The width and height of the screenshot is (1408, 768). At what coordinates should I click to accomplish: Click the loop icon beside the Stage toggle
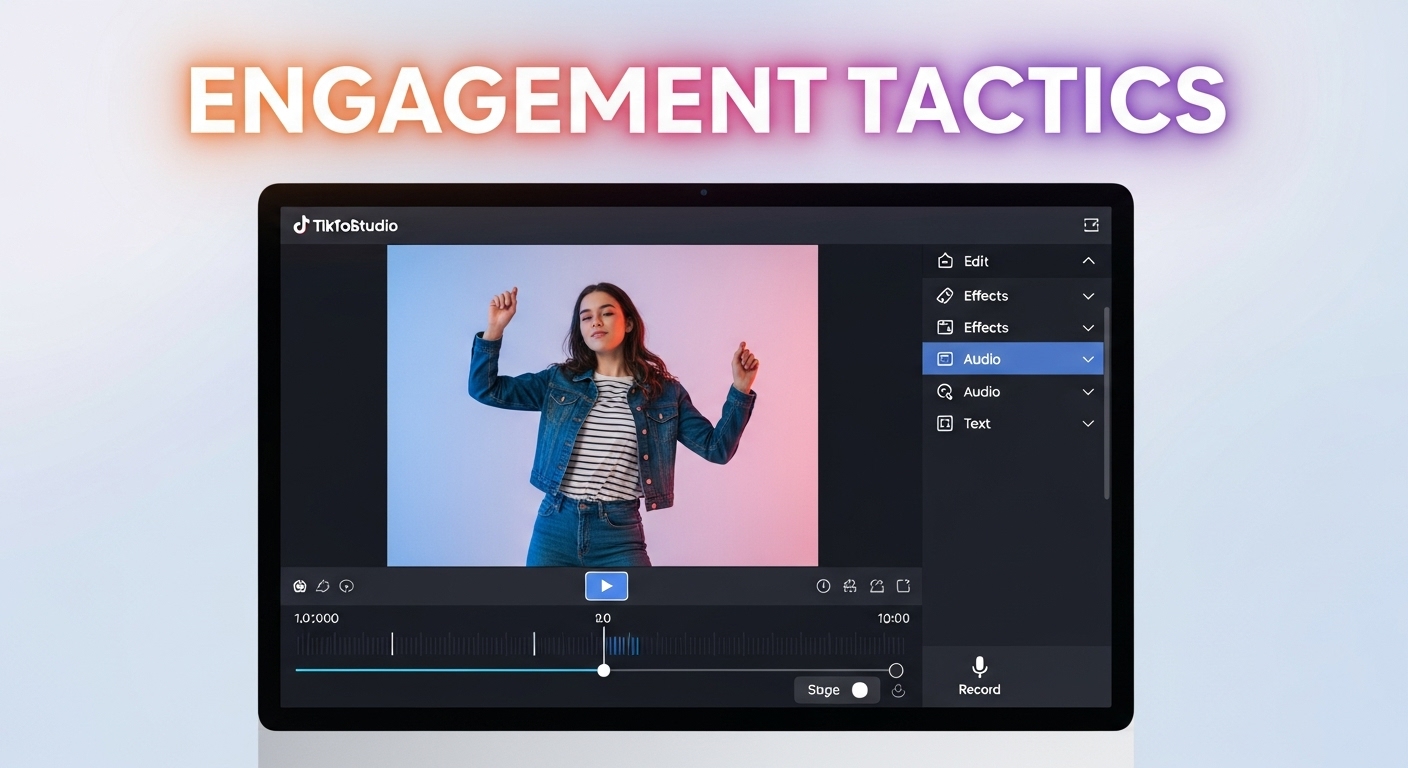click(898, 690)
